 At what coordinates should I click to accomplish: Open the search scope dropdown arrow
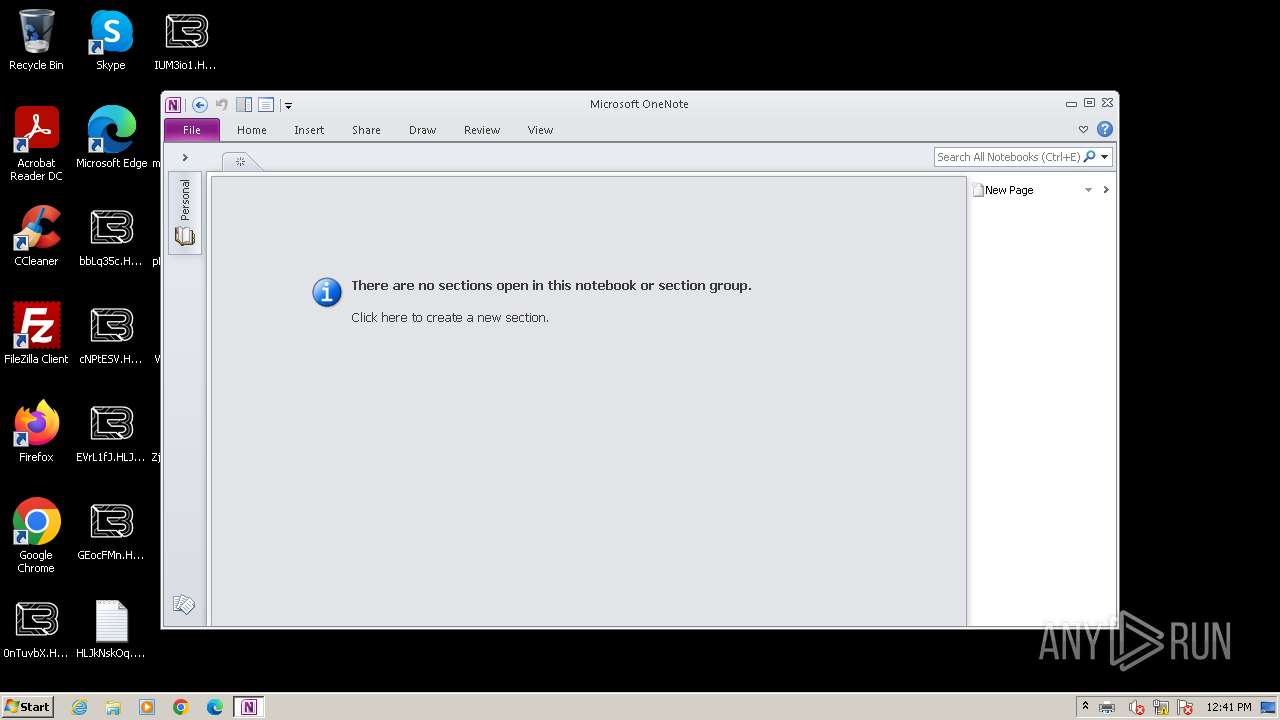click(1105, 157)
